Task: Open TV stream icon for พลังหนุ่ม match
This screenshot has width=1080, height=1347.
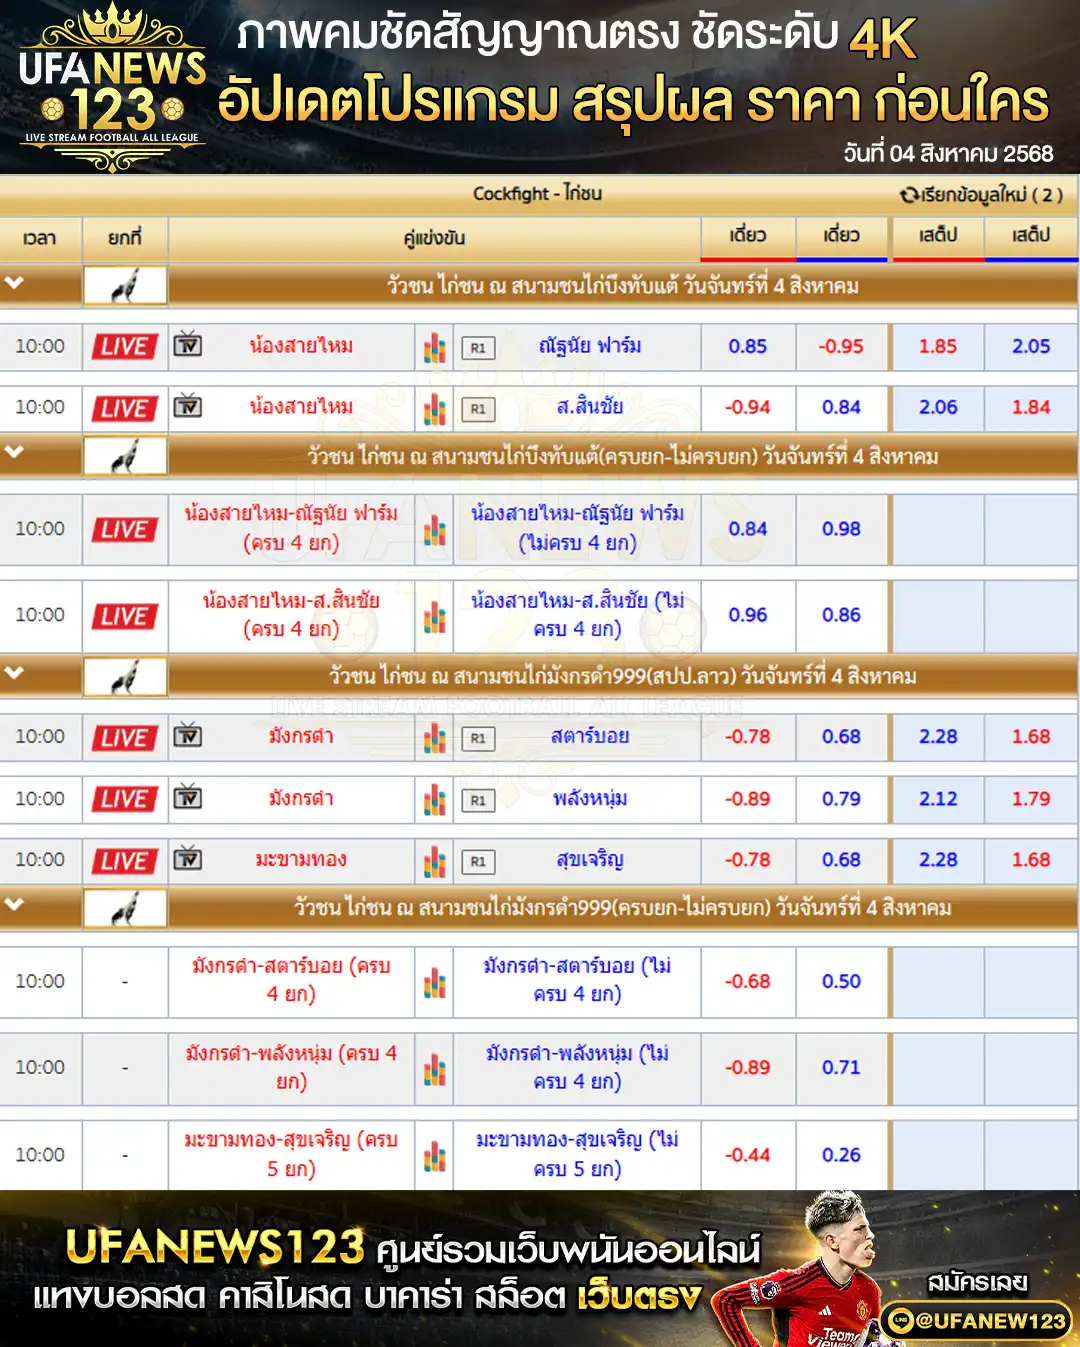Action: coord(187,799)
